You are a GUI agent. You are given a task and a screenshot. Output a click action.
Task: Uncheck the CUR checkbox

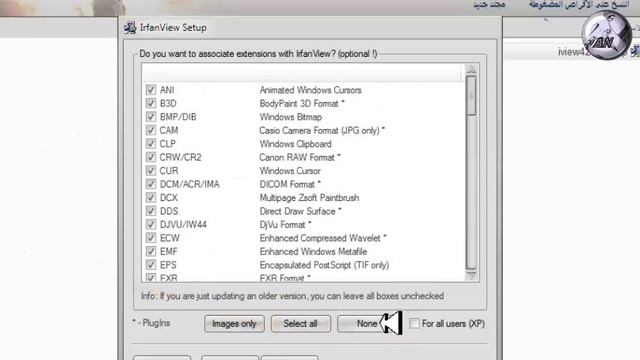(151, 171)
